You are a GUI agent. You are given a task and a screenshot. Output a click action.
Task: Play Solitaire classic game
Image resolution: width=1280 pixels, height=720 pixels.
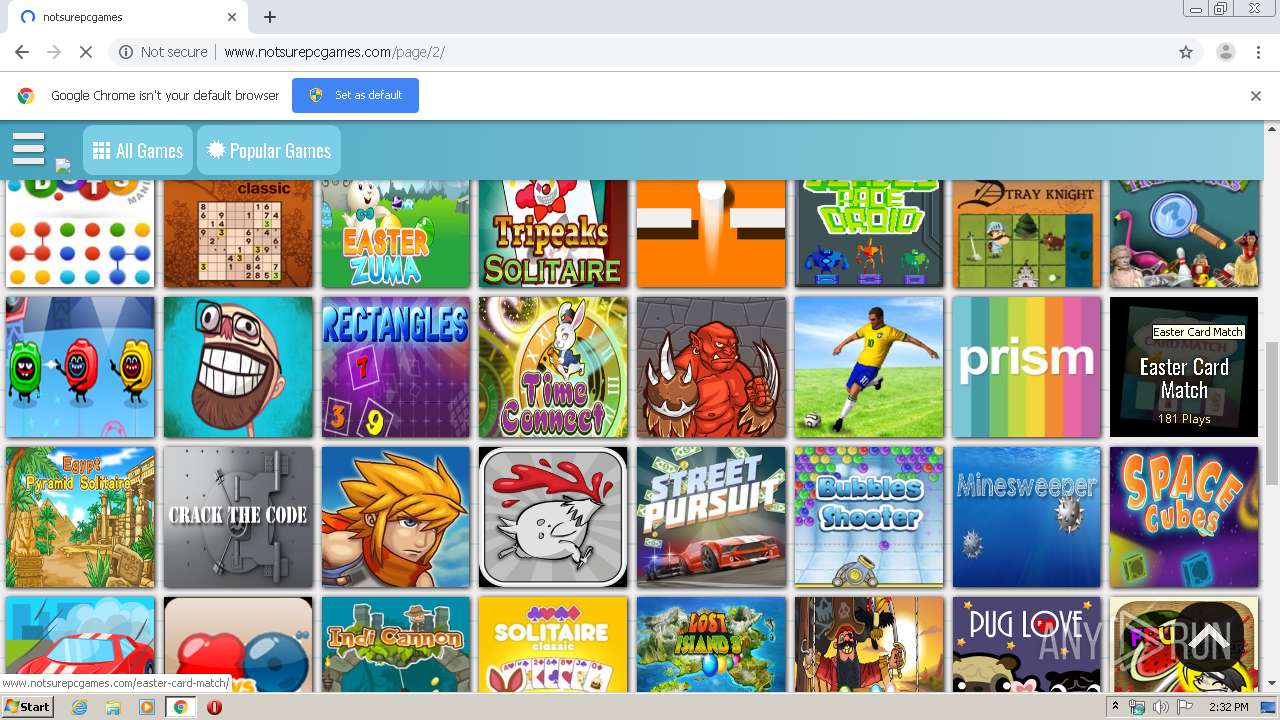pyautogui.click(x=553, y=645)
